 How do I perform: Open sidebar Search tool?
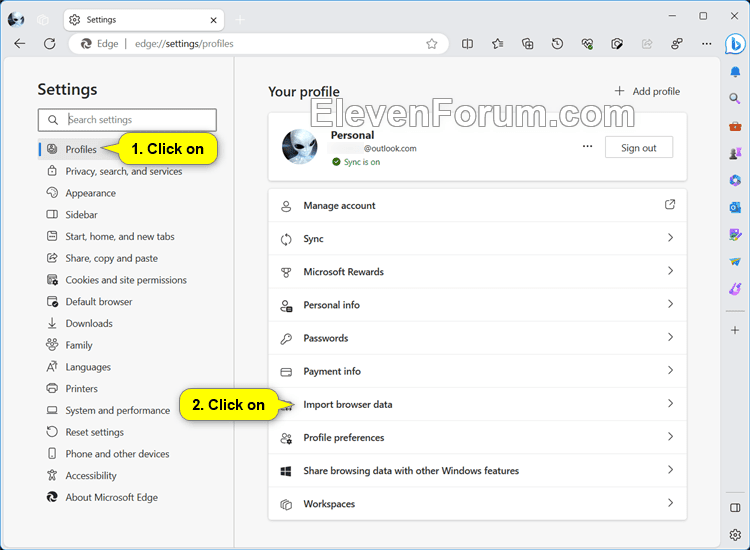pyautogui.click(x=735, y=99)
